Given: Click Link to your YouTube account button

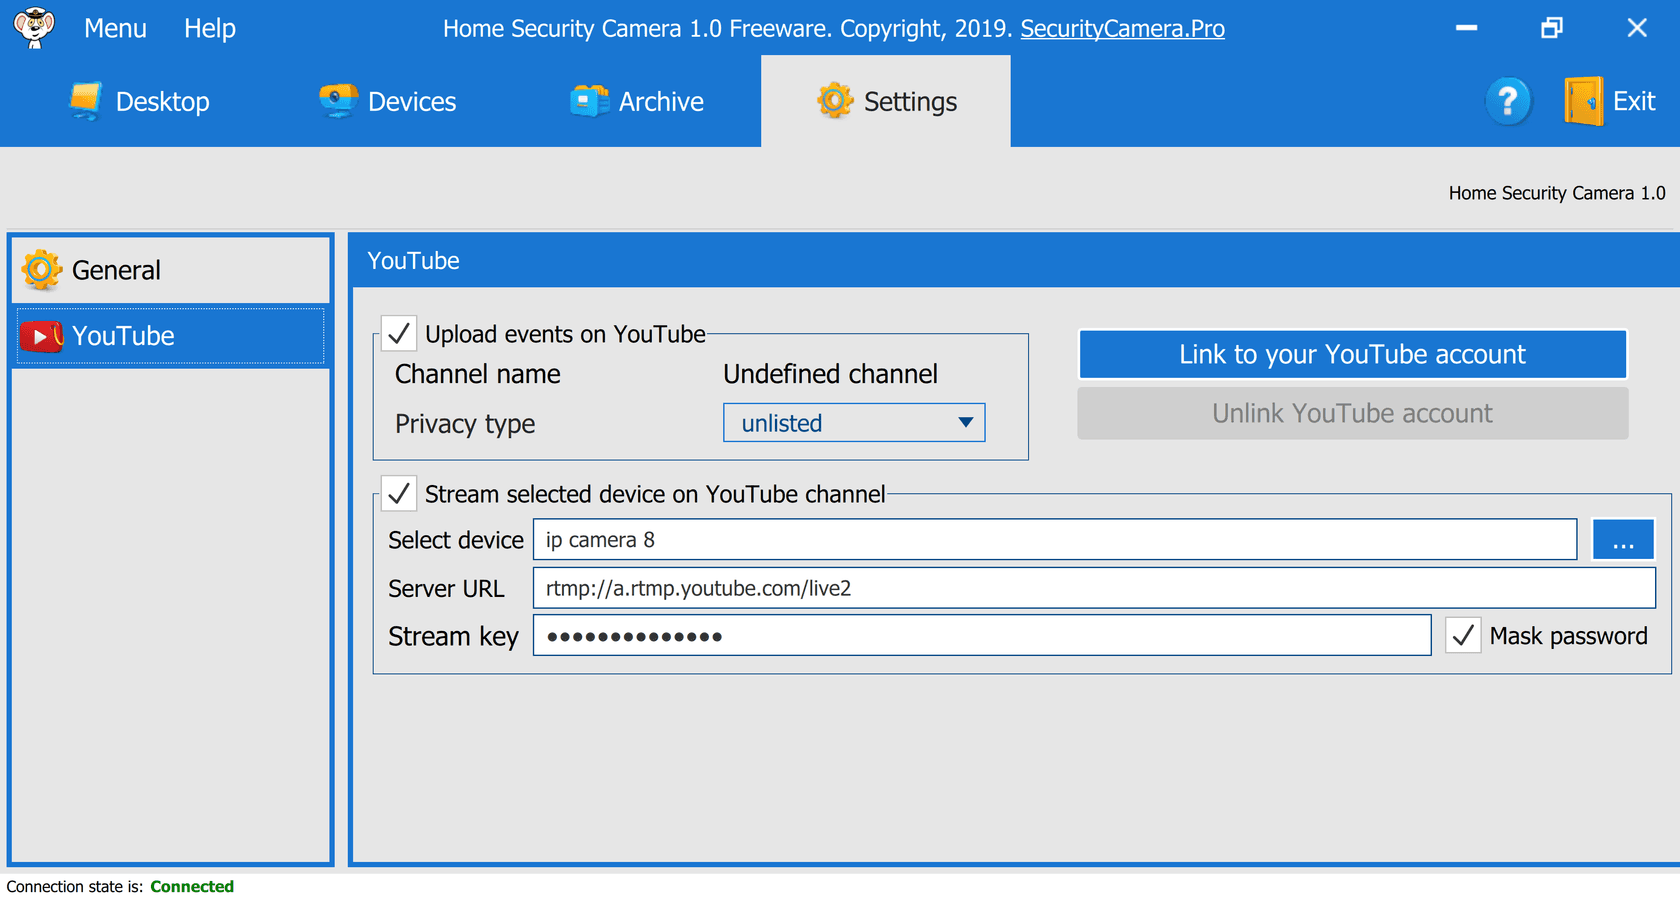Looking at the screenshot, I should click(1352, 355).
